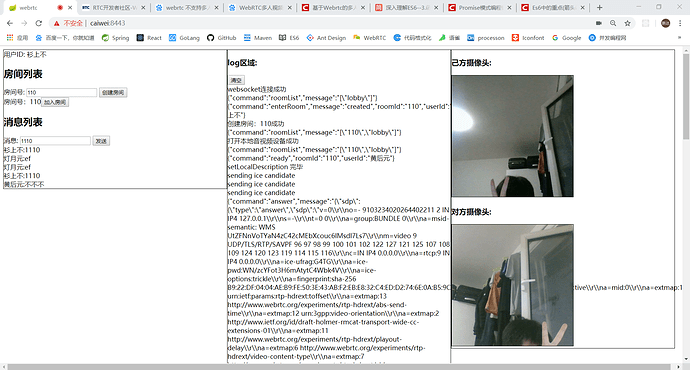Click the 消息列表 heading
Image resolution: width=690 pixels, height=370 pixels.
[23, 122]
